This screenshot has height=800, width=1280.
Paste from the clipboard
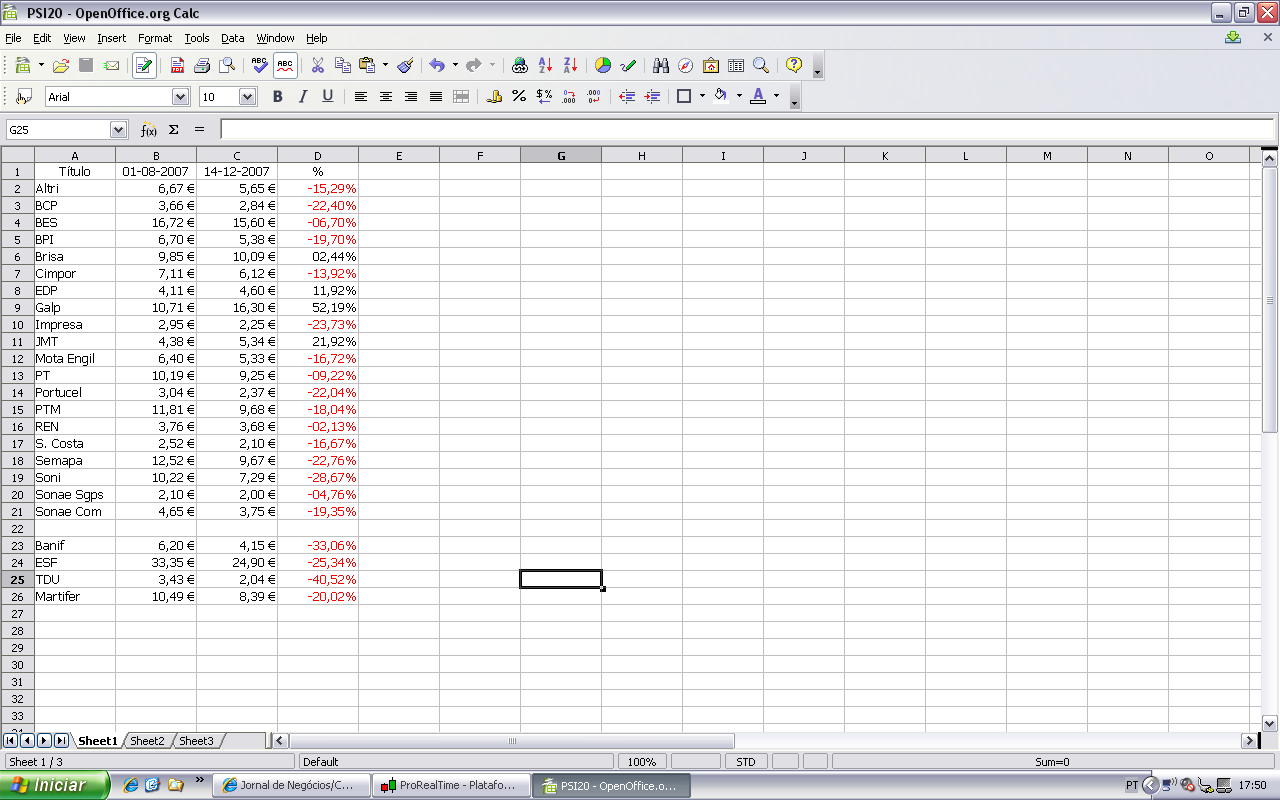(367, 66)
